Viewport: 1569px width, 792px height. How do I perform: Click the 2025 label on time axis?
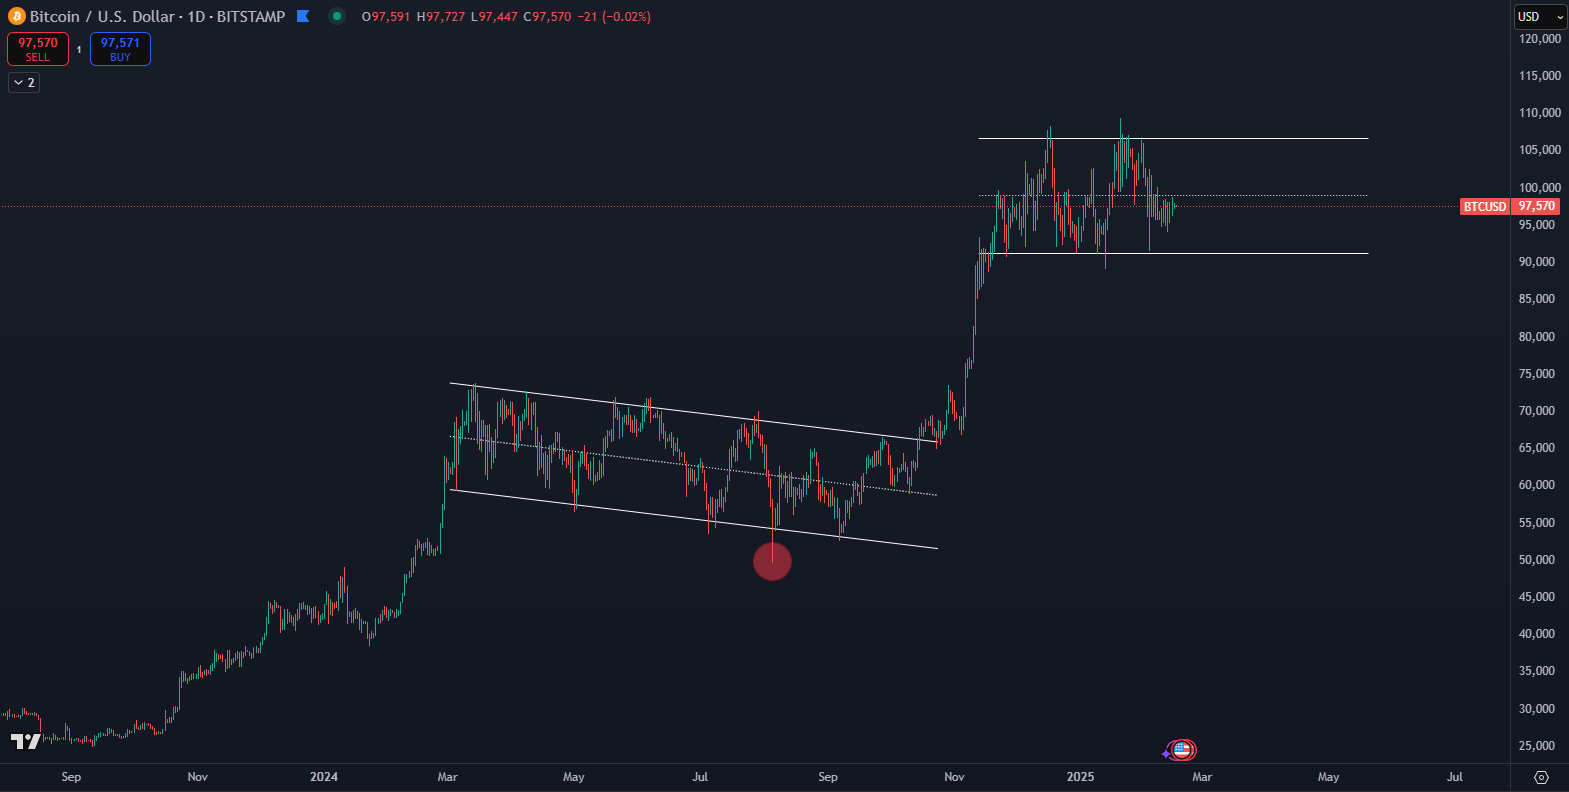click(x=1080, y=777)
